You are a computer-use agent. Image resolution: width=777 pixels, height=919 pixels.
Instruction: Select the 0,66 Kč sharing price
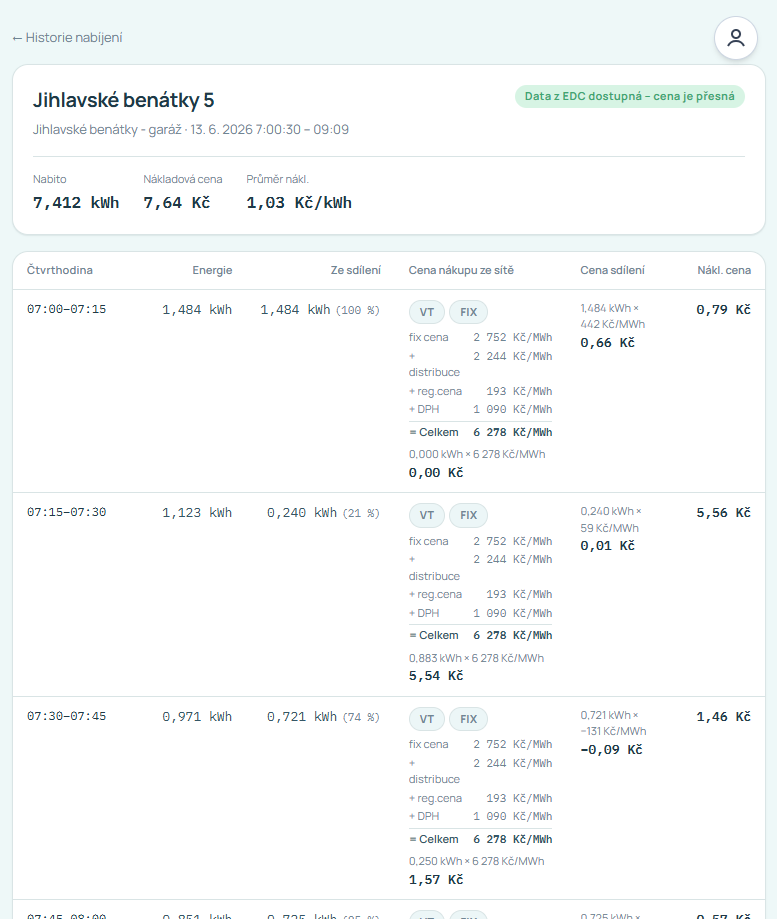[x=608, y=343]
